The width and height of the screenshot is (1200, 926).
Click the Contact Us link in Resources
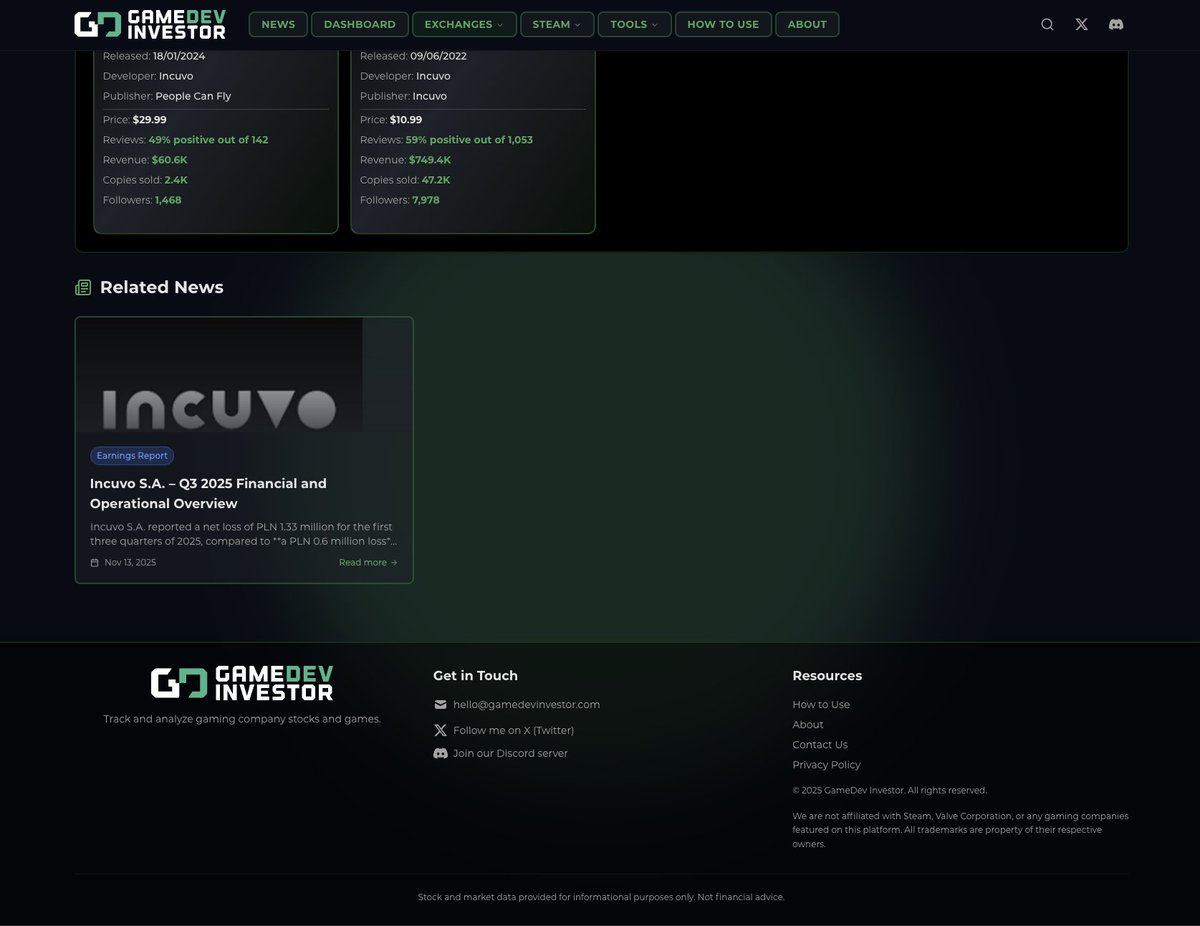point(820,744)
